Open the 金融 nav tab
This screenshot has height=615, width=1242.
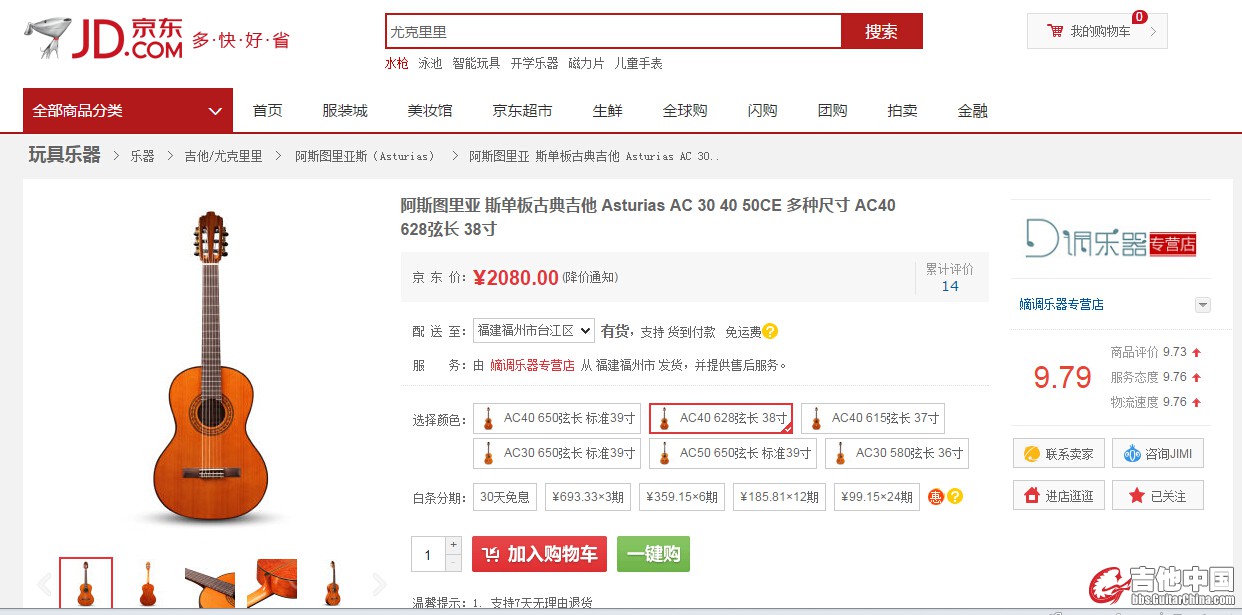[x=972, y=111]
